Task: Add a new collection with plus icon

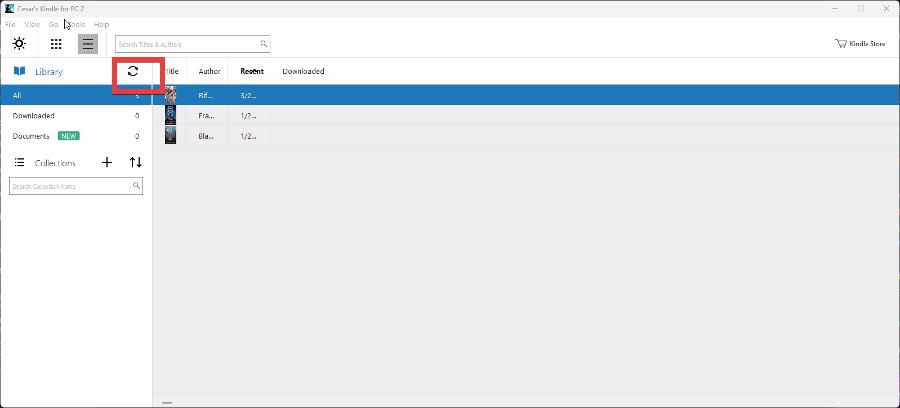Action: click(x=107, y=162)
